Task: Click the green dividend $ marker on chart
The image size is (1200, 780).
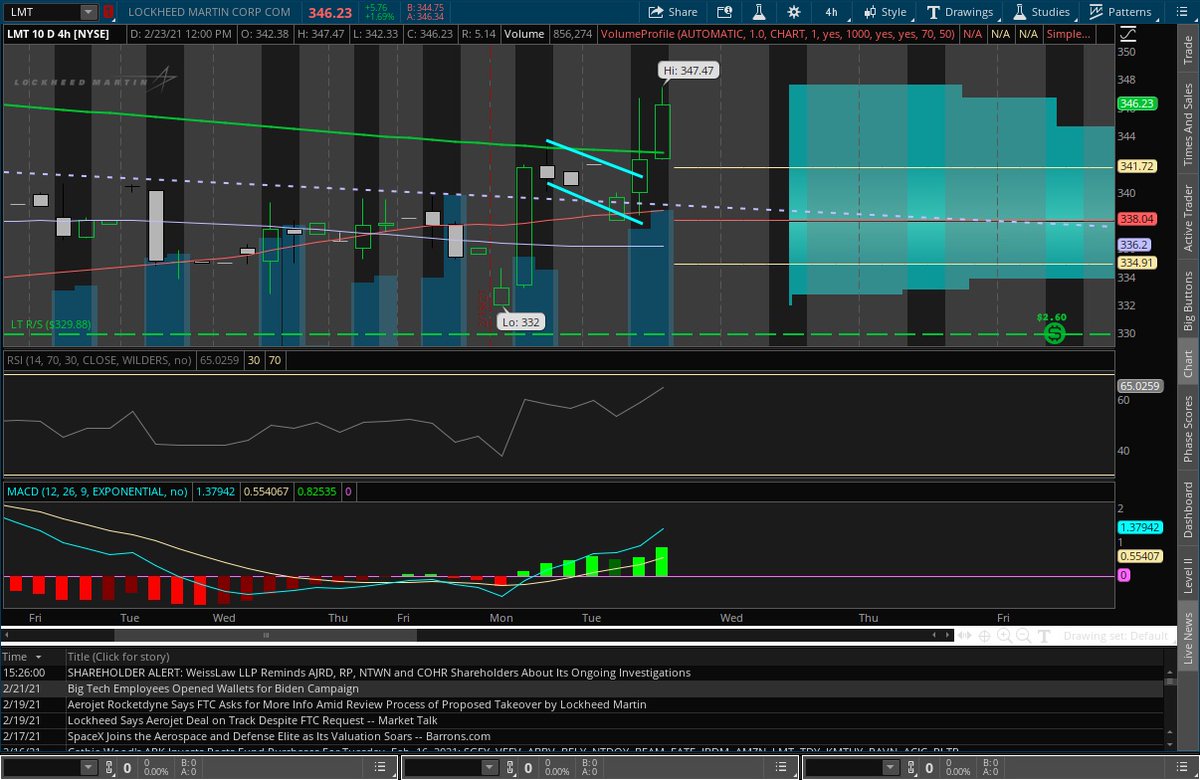Action: 1053,333
